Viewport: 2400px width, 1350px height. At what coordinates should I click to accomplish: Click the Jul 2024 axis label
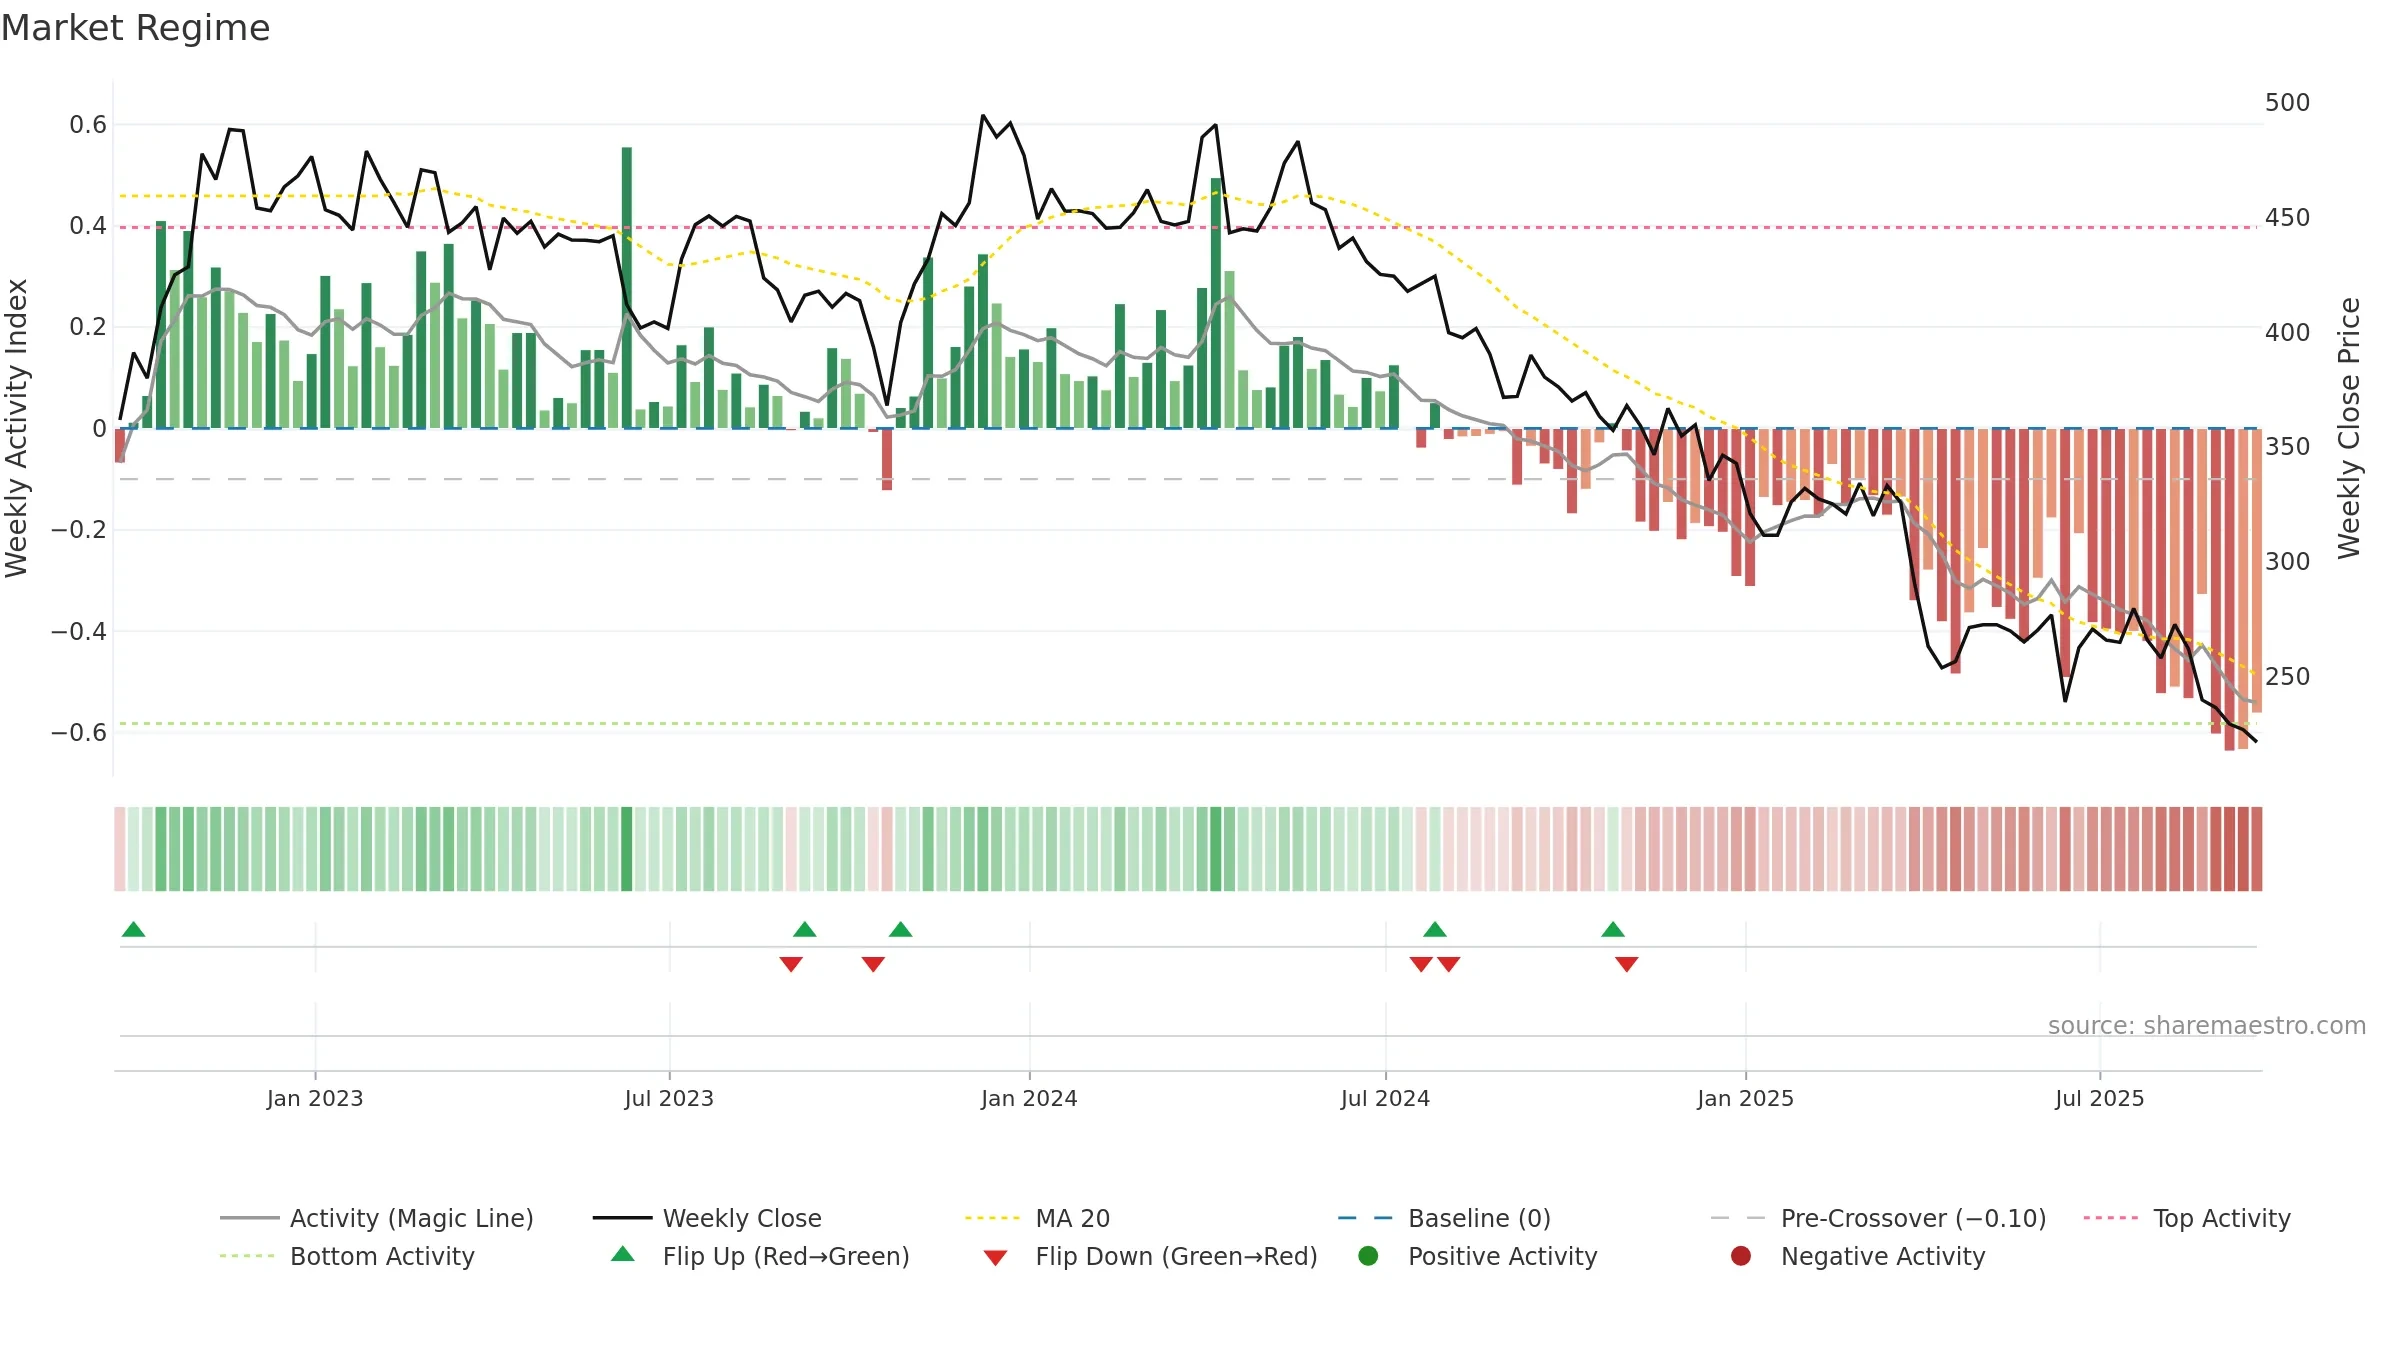[x=1385, y=1098]
